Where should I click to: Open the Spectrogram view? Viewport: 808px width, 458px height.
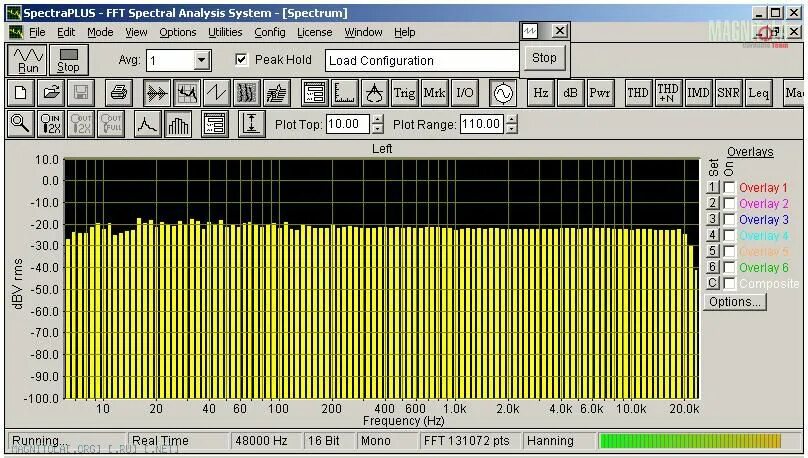[246, 93]
